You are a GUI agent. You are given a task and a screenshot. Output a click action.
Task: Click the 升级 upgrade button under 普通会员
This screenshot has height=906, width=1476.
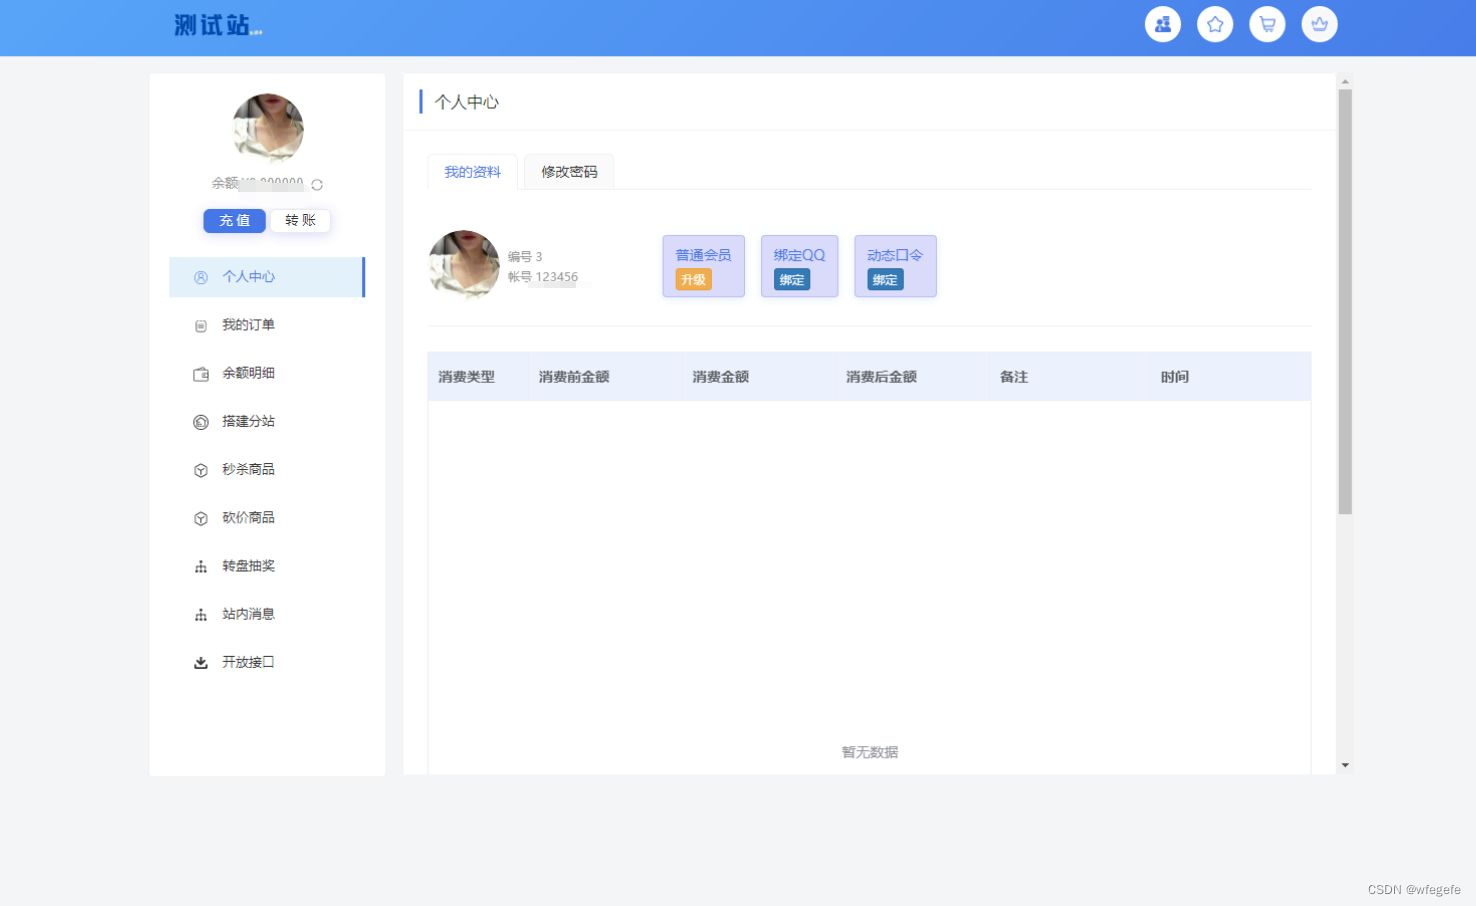tap(692, 280)
